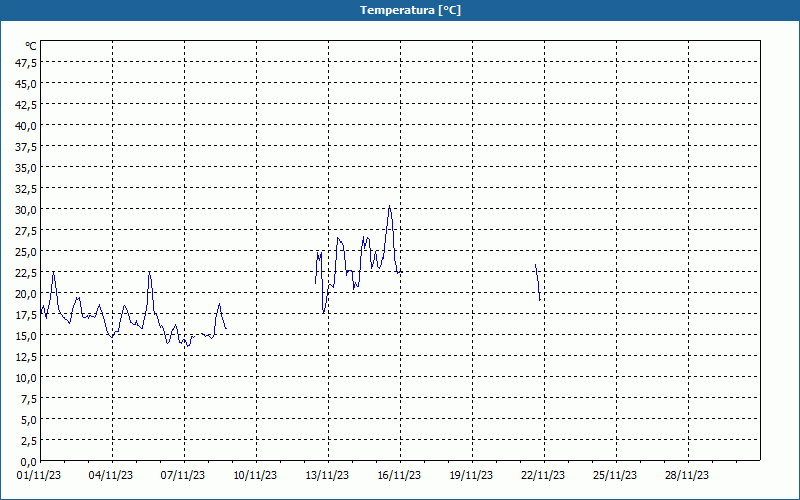Click the °C unit label on axis
This screenshot has height=500, width=800.
(31, 46)
